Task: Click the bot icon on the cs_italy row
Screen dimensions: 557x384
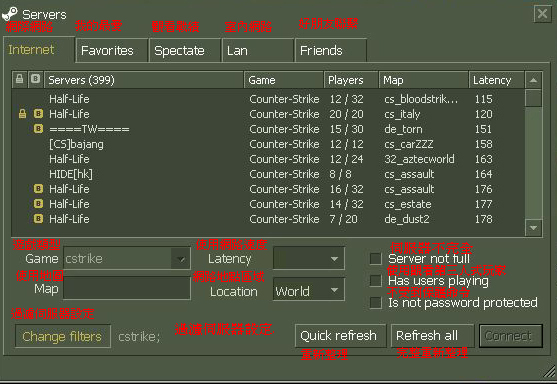Action: (38, 114)
